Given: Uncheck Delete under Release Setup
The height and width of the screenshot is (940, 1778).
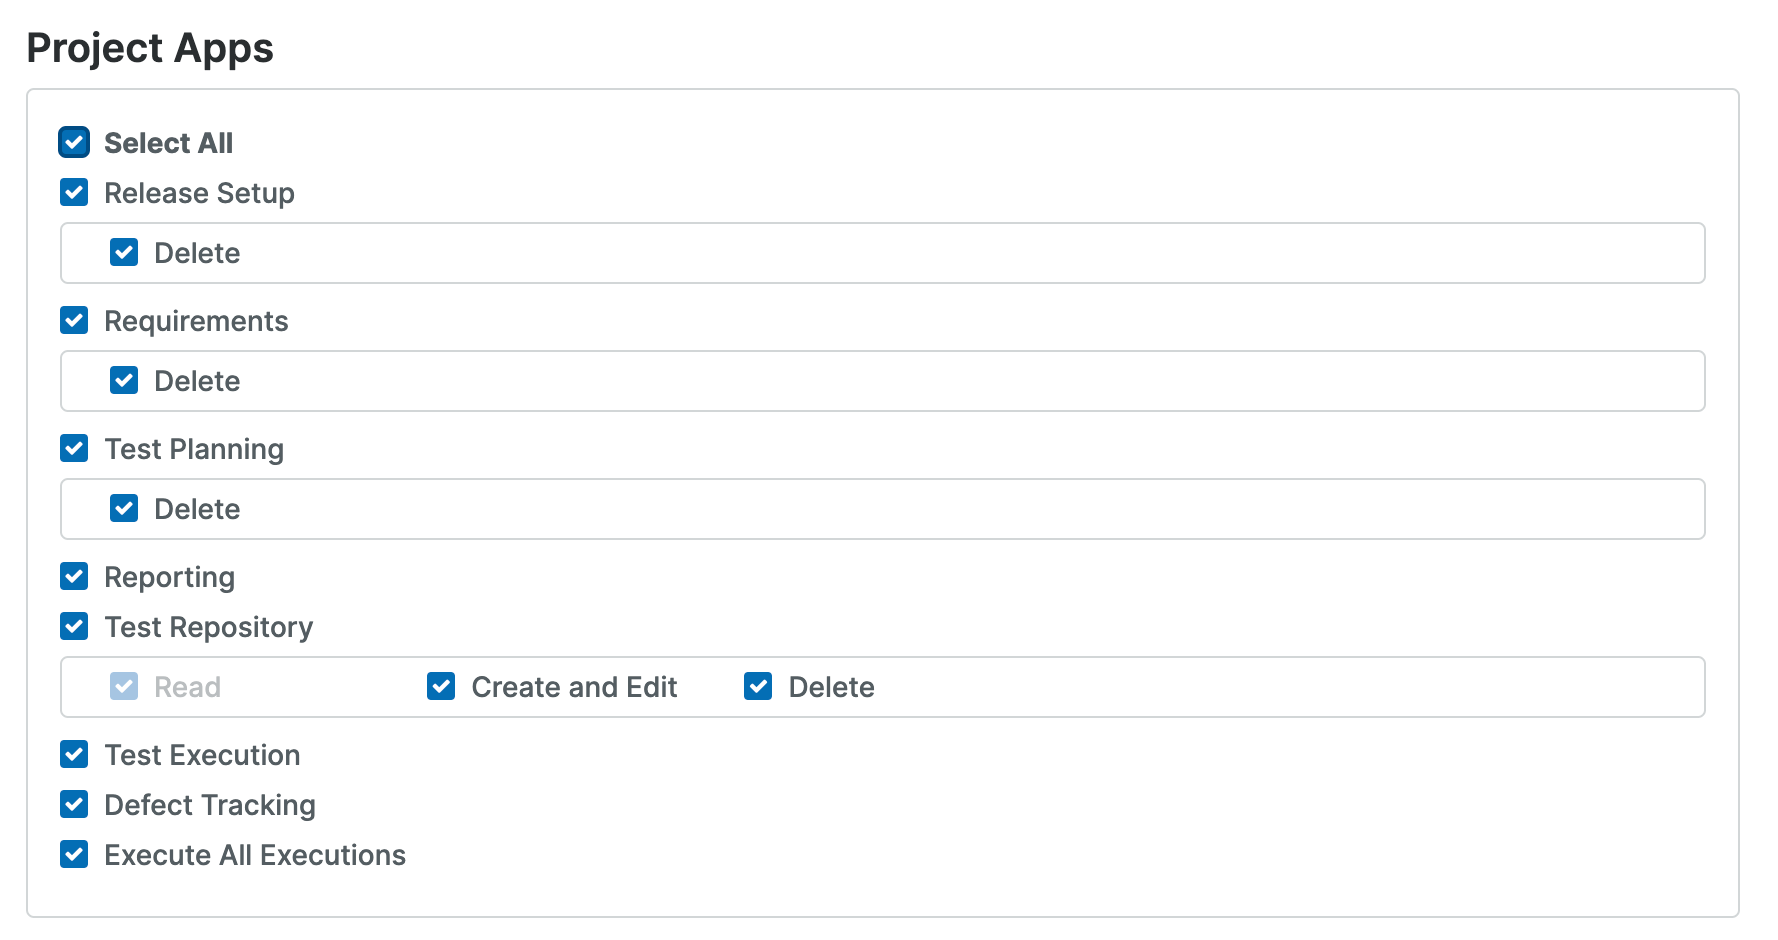Looking at the screenshot, I should click(x=123, y=252).
